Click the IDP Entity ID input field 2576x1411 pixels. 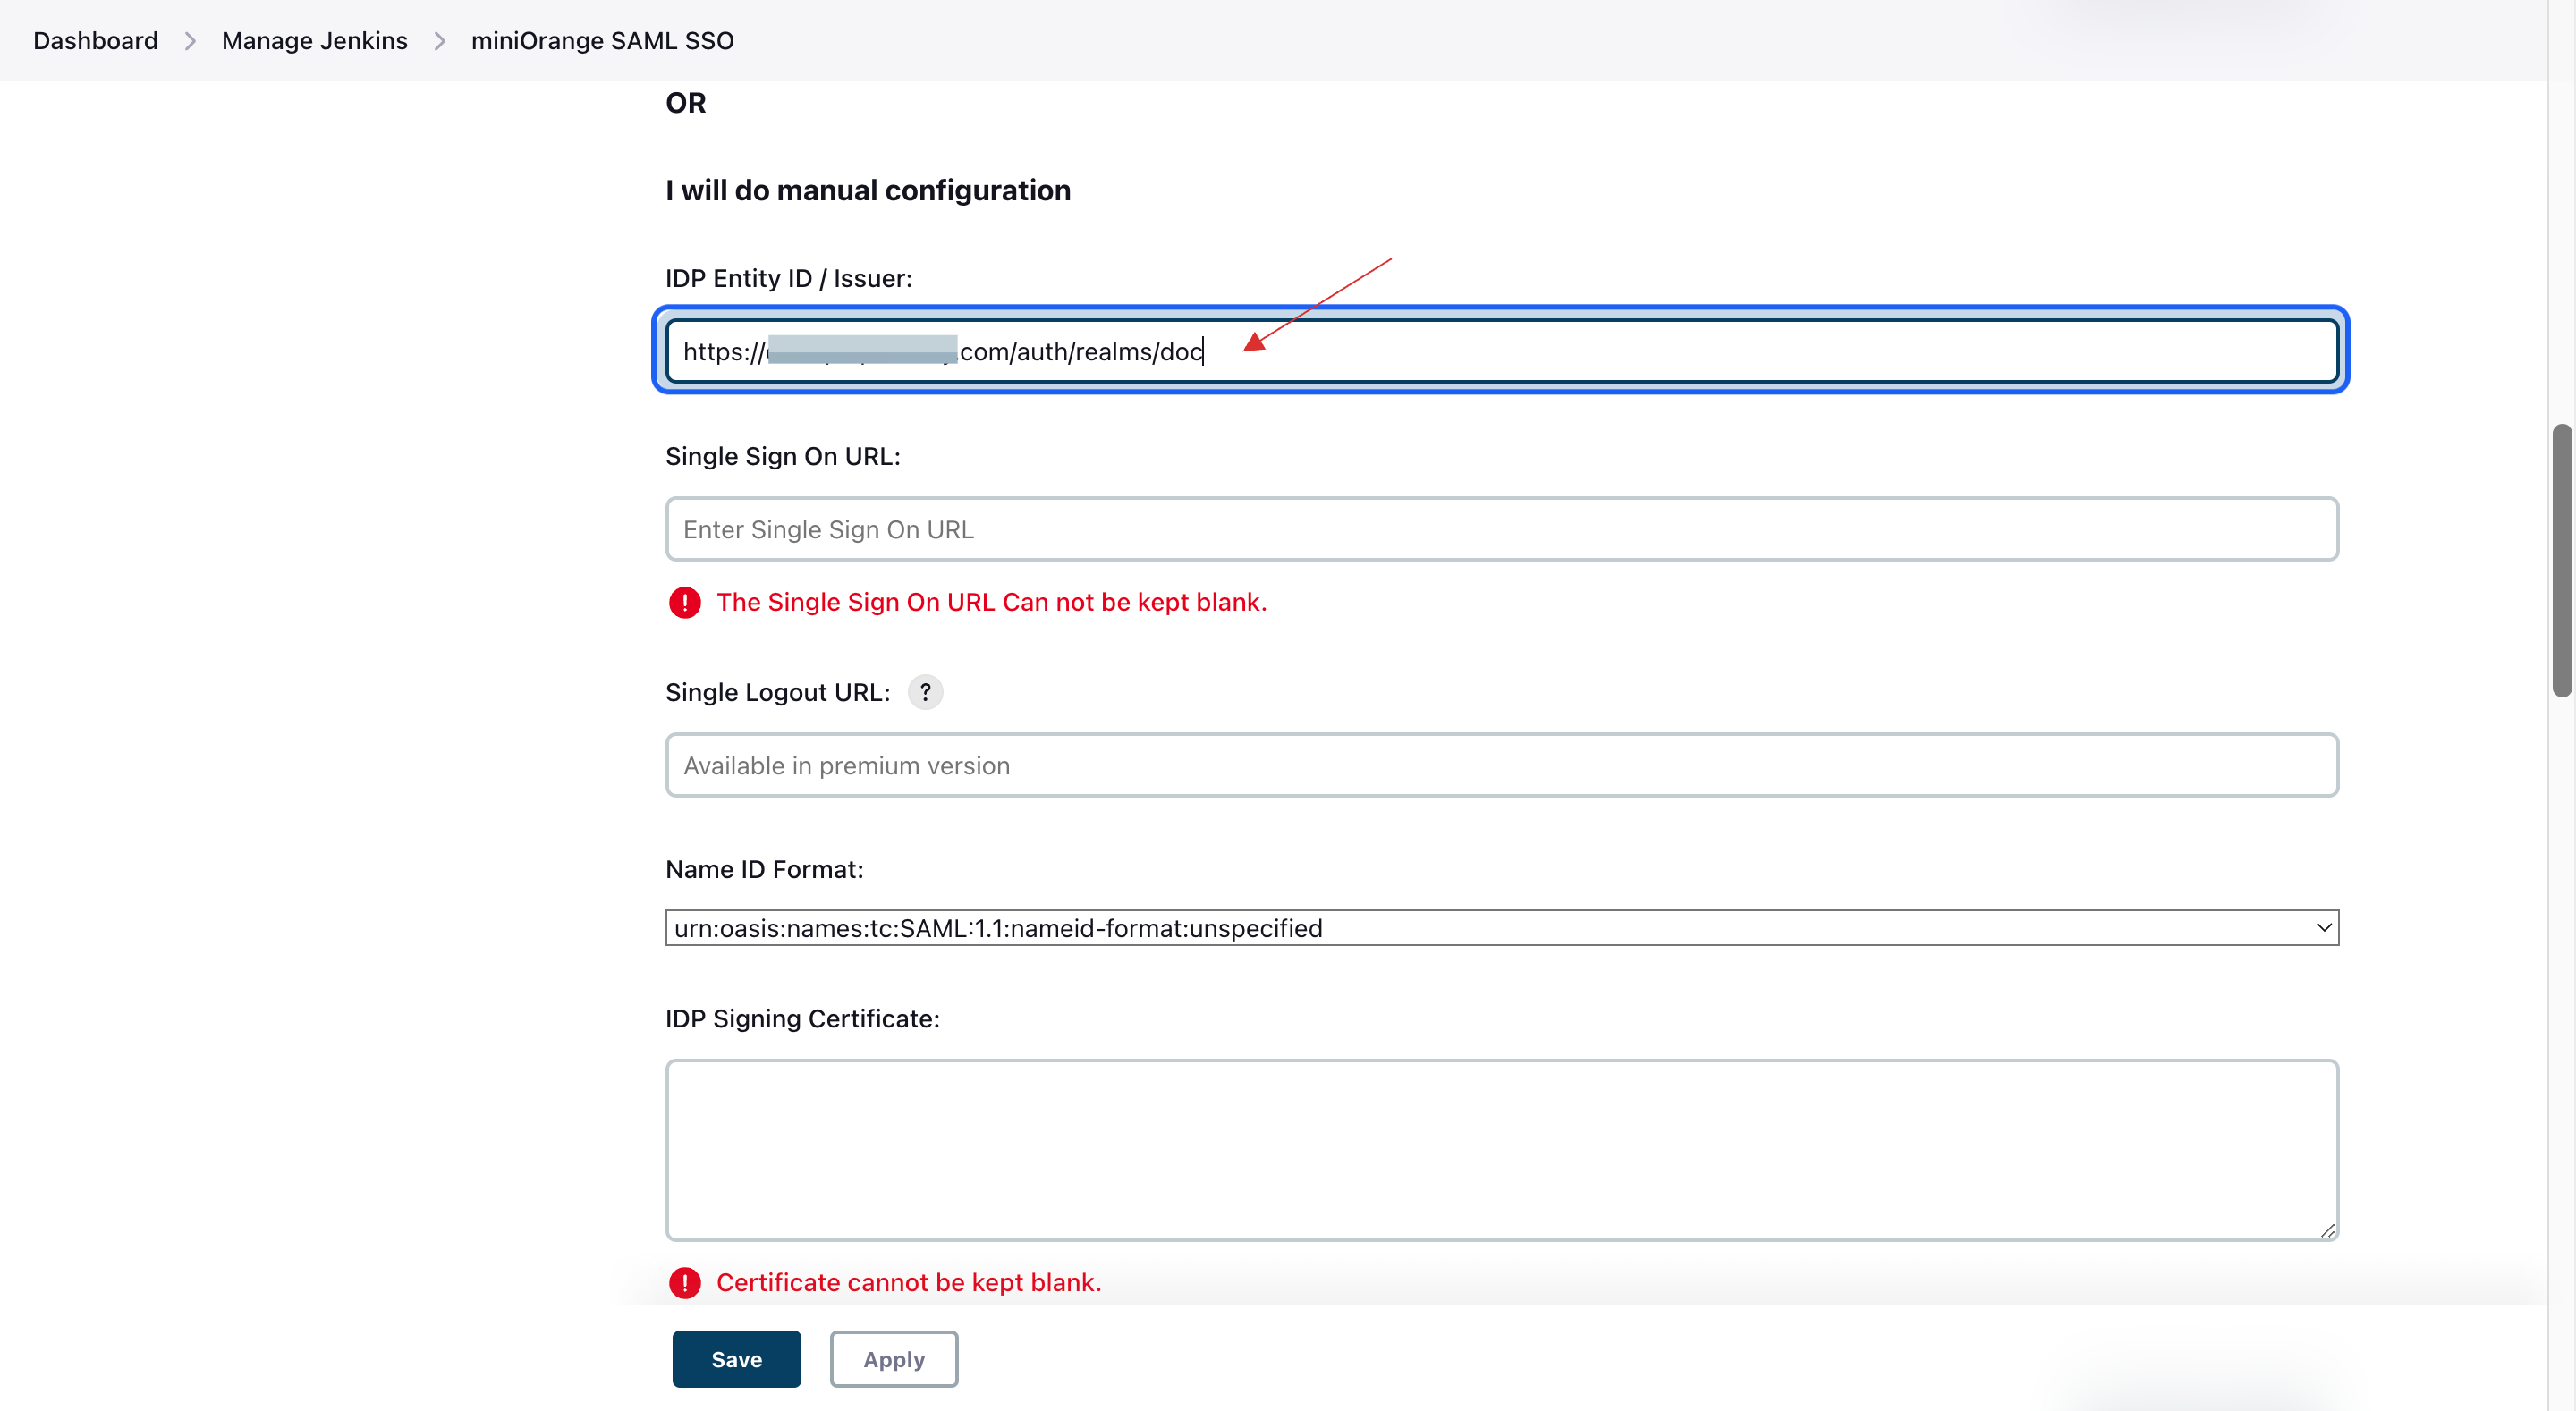click(x=1500, y=350)
